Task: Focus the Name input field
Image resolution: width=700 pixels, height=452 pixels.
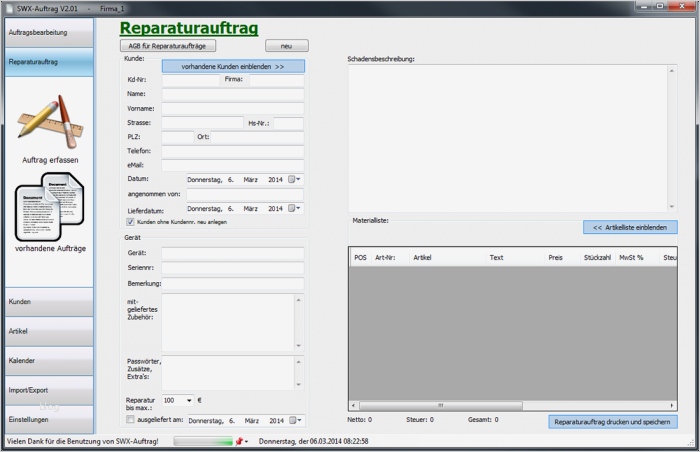Action: tap(233, 94)
